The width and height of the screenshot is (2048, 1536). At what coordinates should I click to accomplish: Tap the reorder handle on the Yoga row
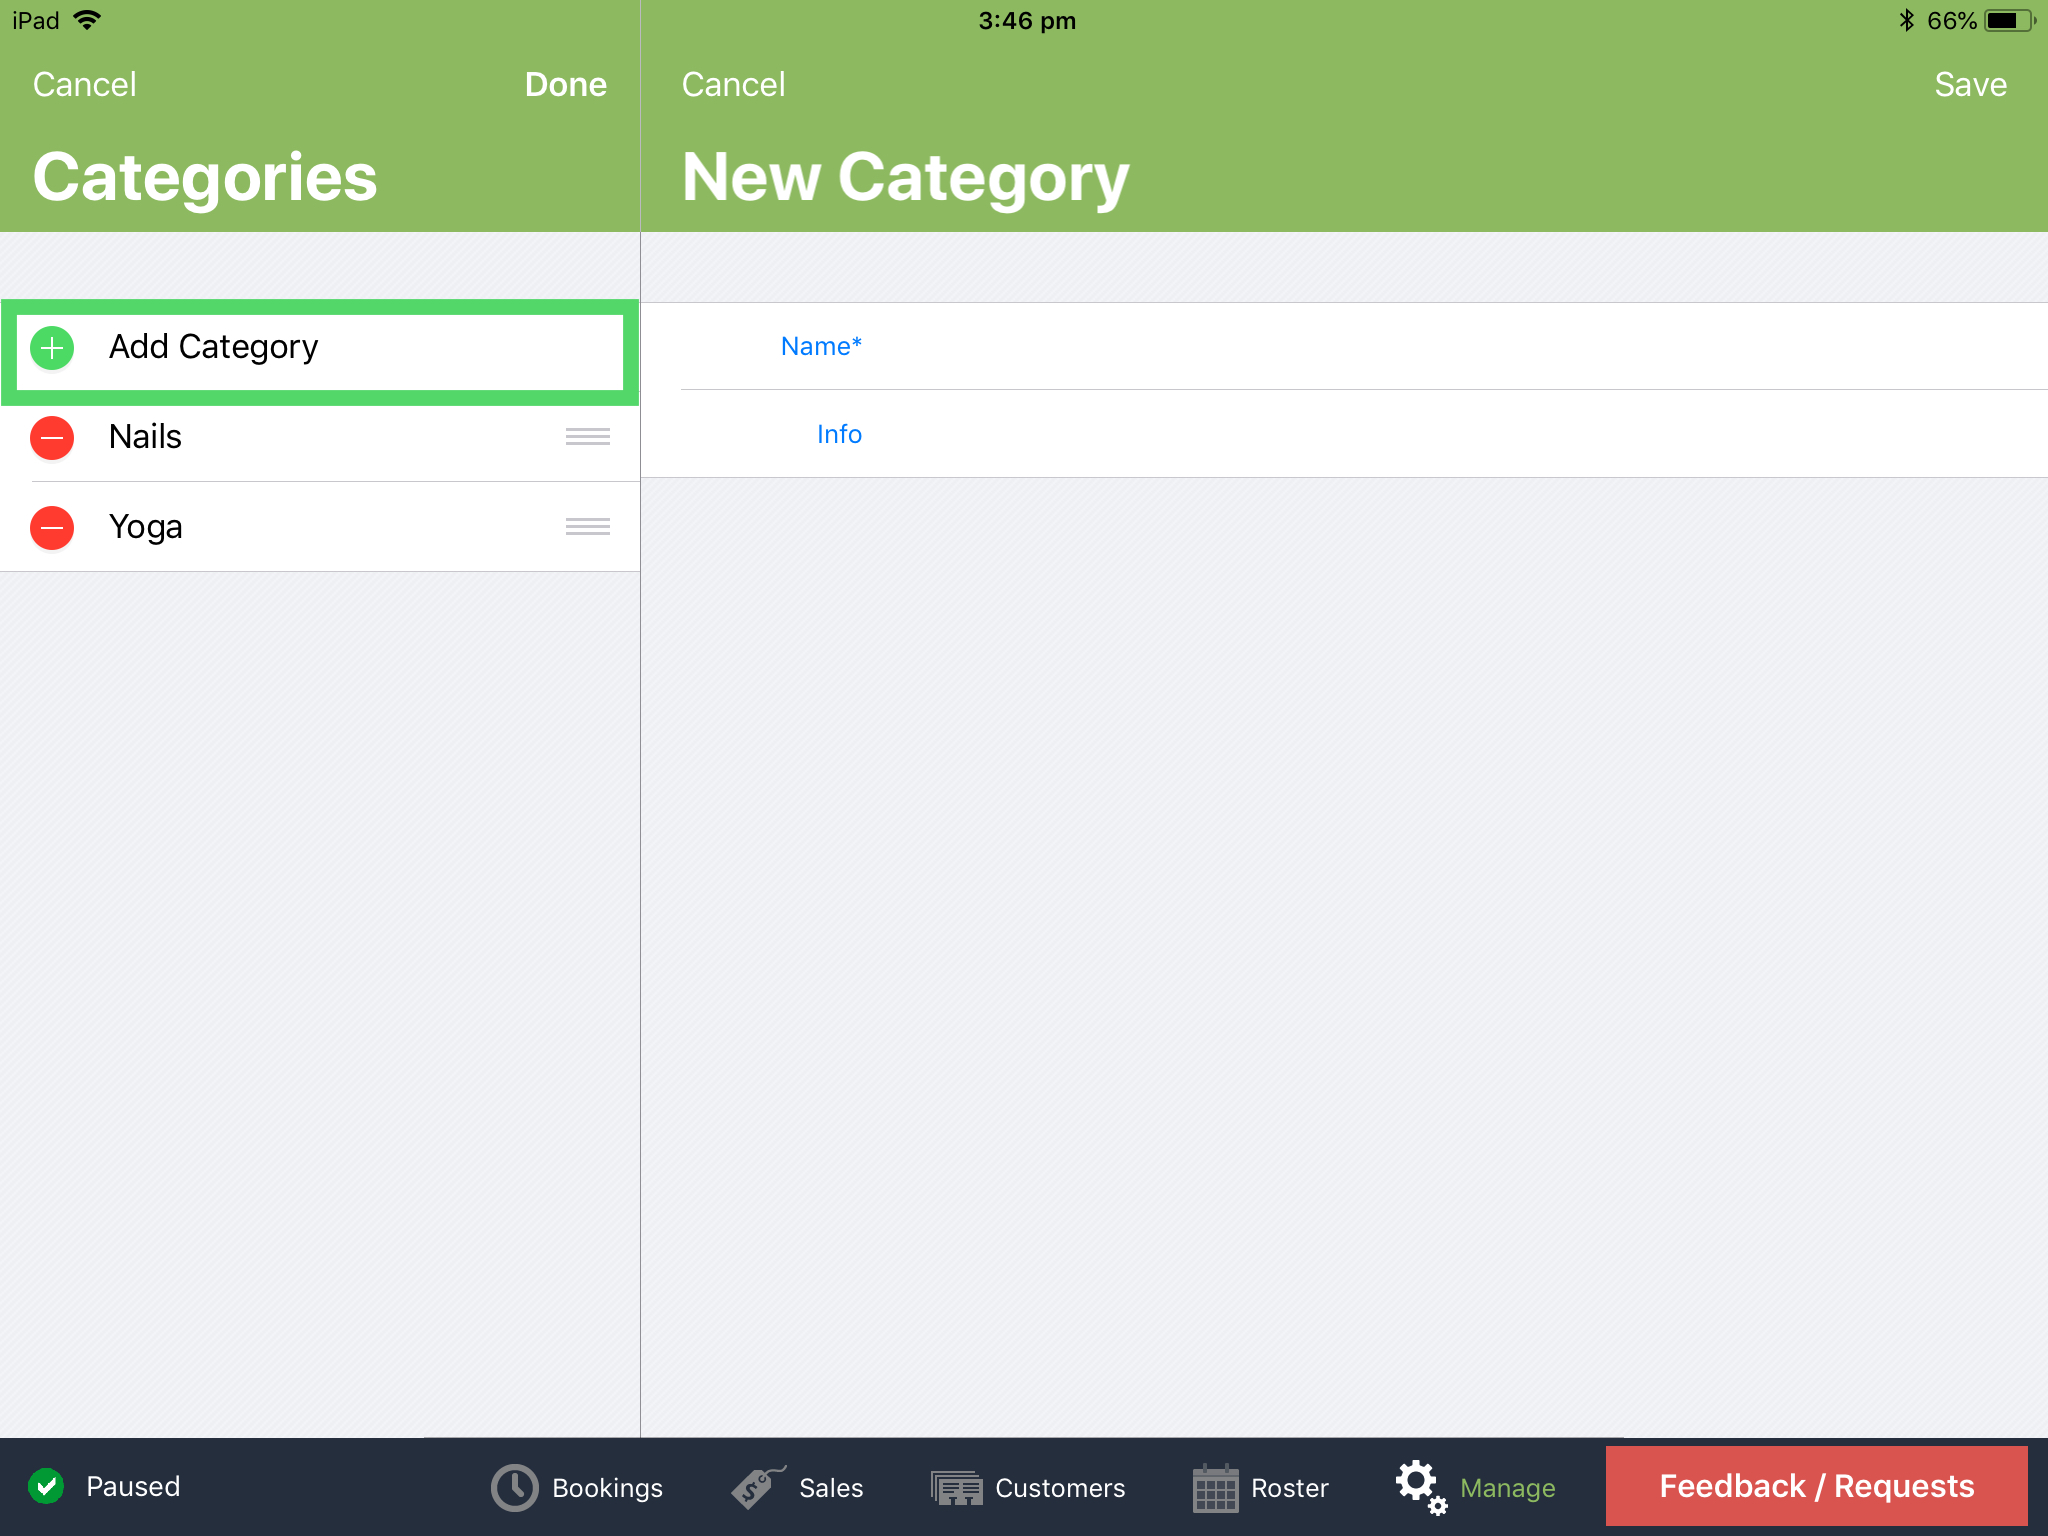pyautogui.click(x=588, y=527)
